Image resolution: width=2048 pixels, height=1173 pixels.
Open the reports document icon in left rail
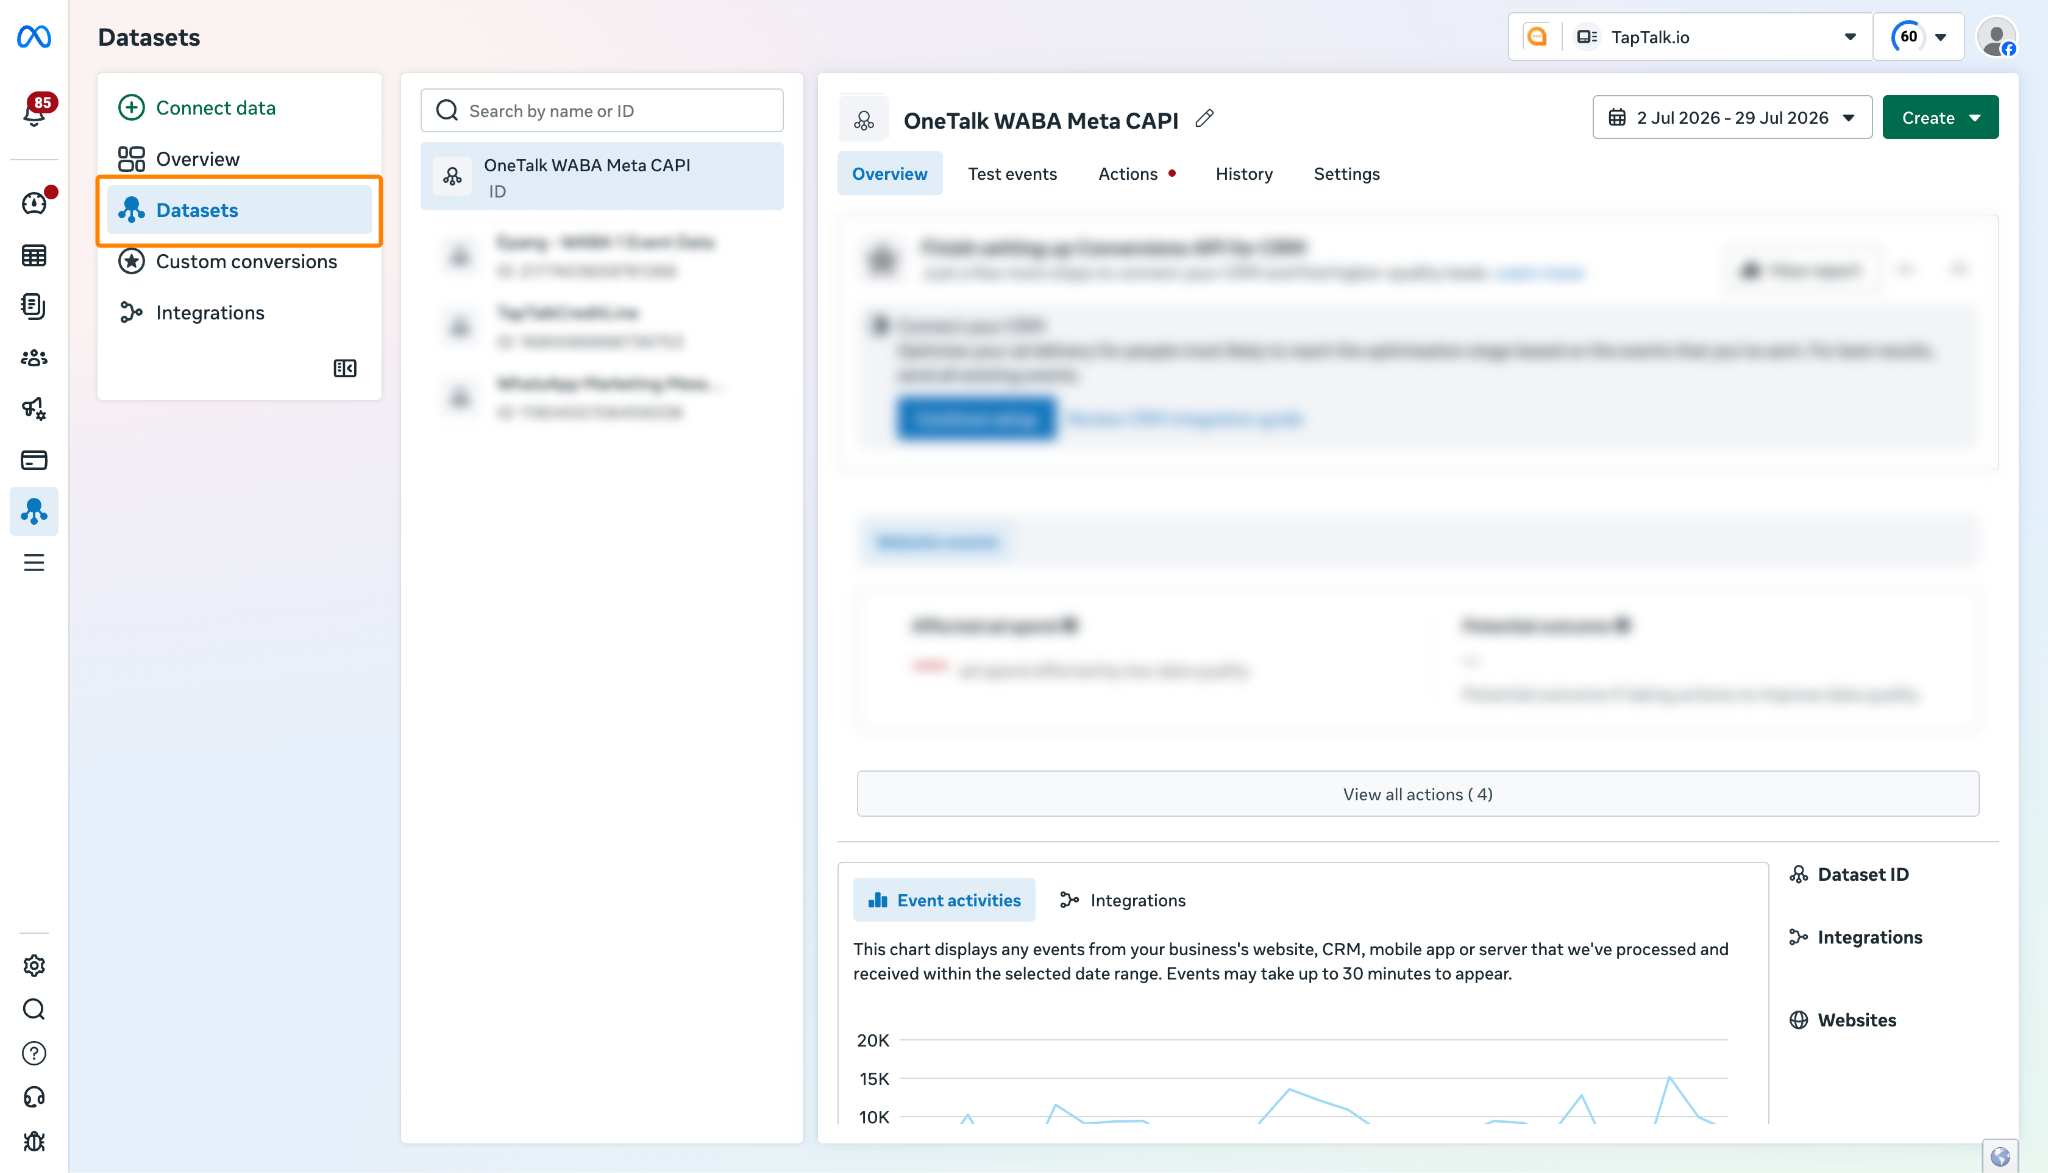point(34,306)
